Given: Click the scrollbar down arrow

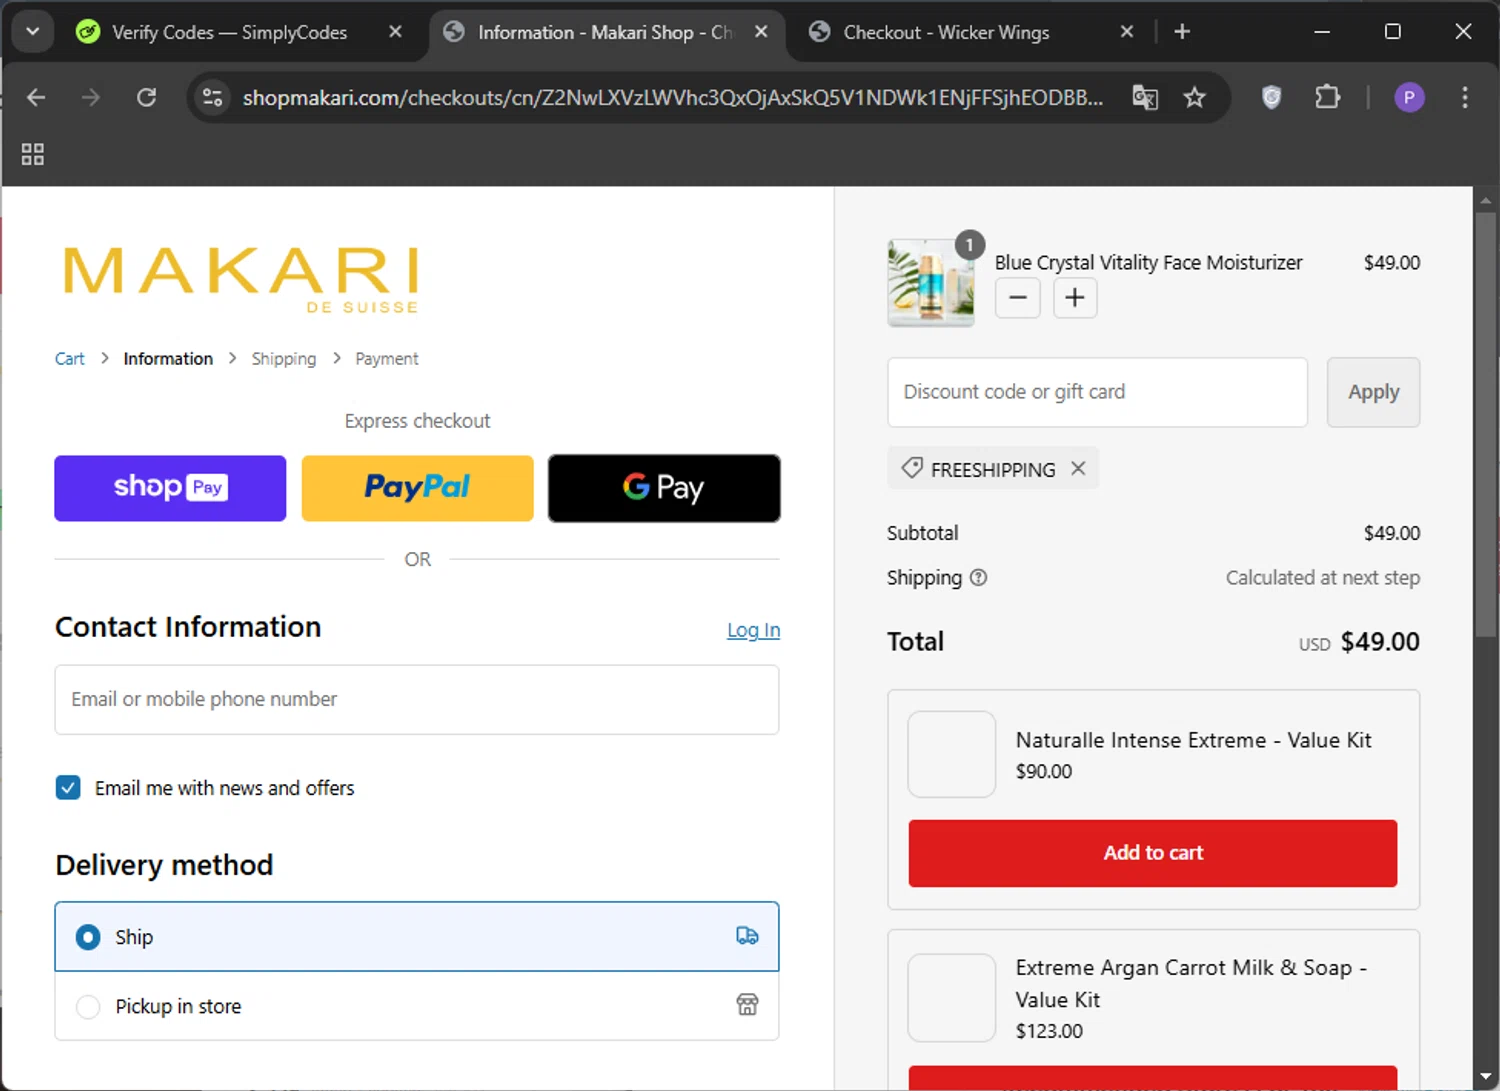Looking at the screenshot, I should (x=1486, y=1076).
